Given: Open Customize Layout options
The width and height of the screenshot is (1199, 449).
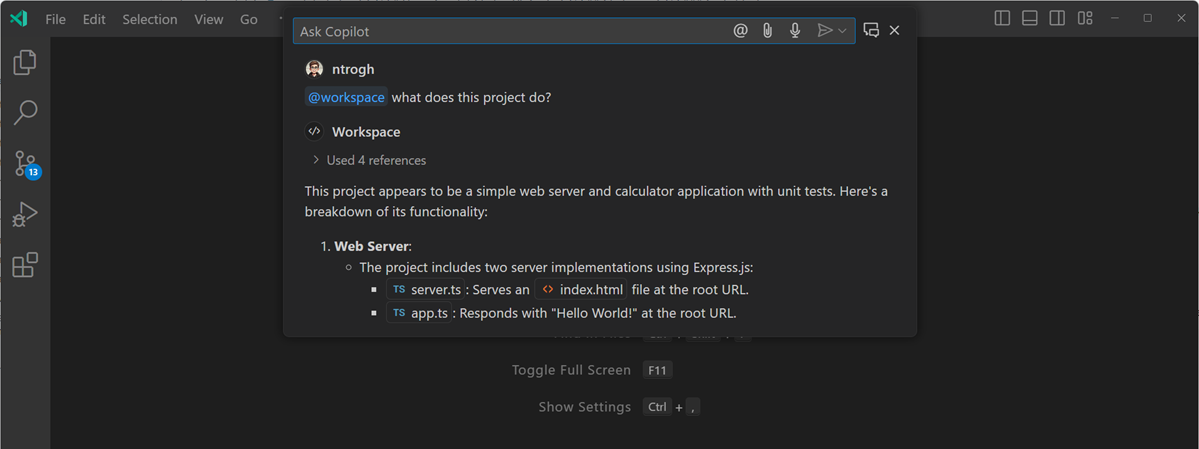Looking at the screenshot, I should [x=1085, y=18].
